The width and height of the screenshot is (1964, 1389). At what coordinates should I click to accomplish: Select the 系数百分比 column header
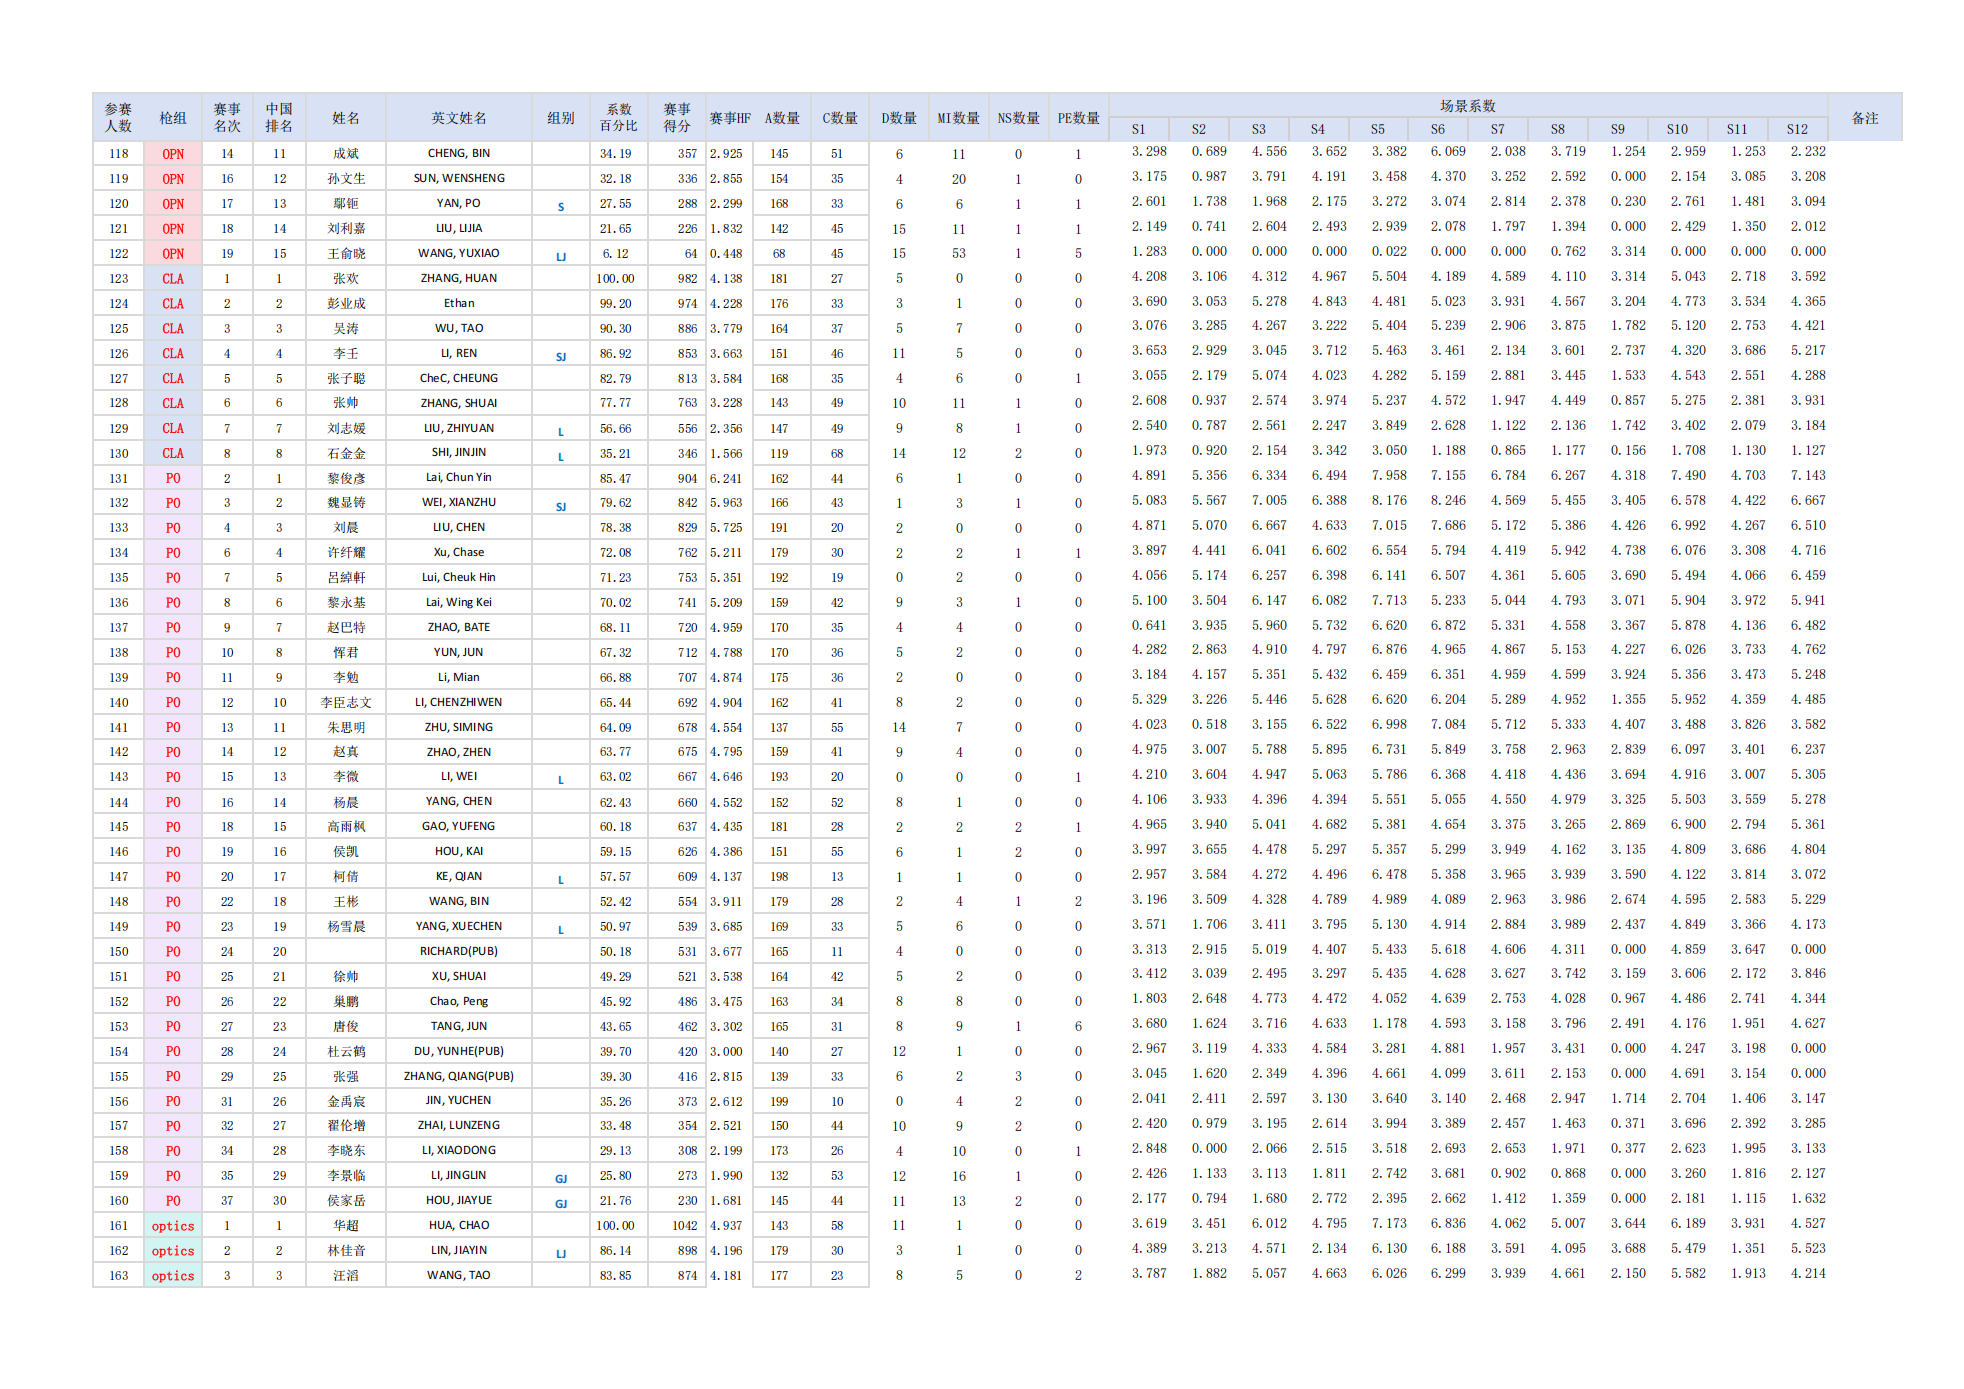coord(618,118)
